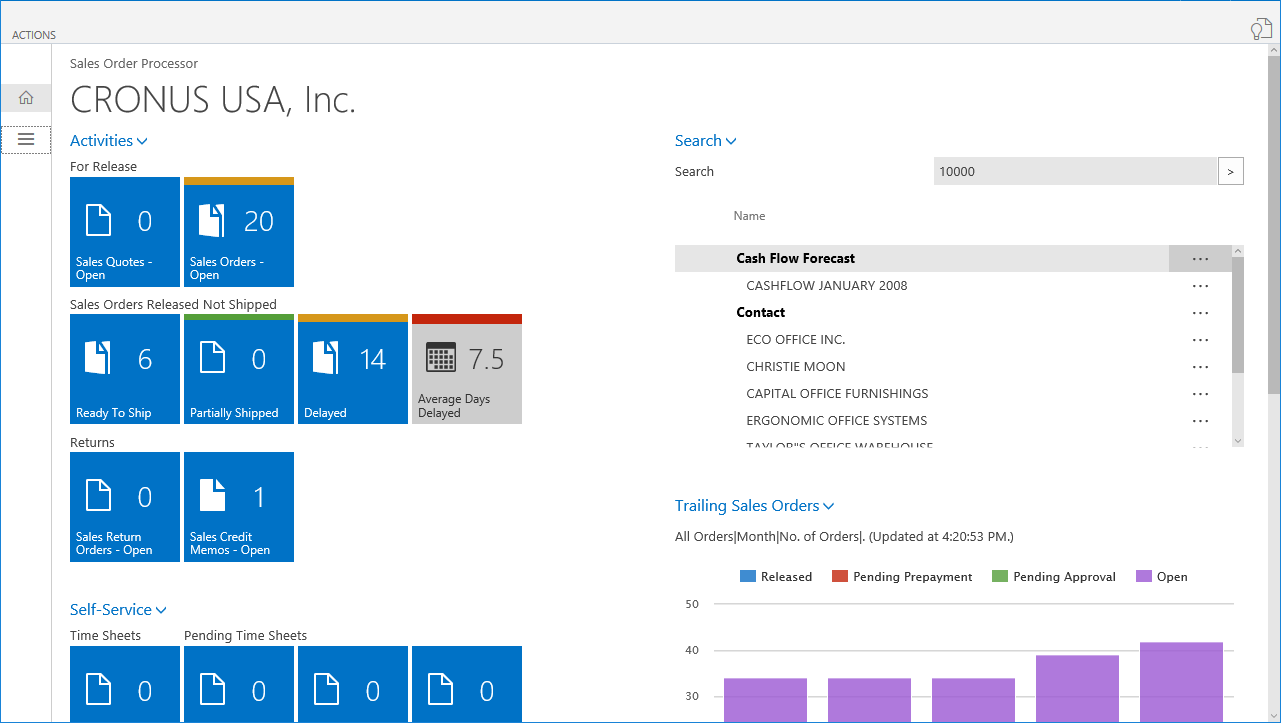Click the Search input field
Screen dimensions: 1281x723
(1075, 171)
